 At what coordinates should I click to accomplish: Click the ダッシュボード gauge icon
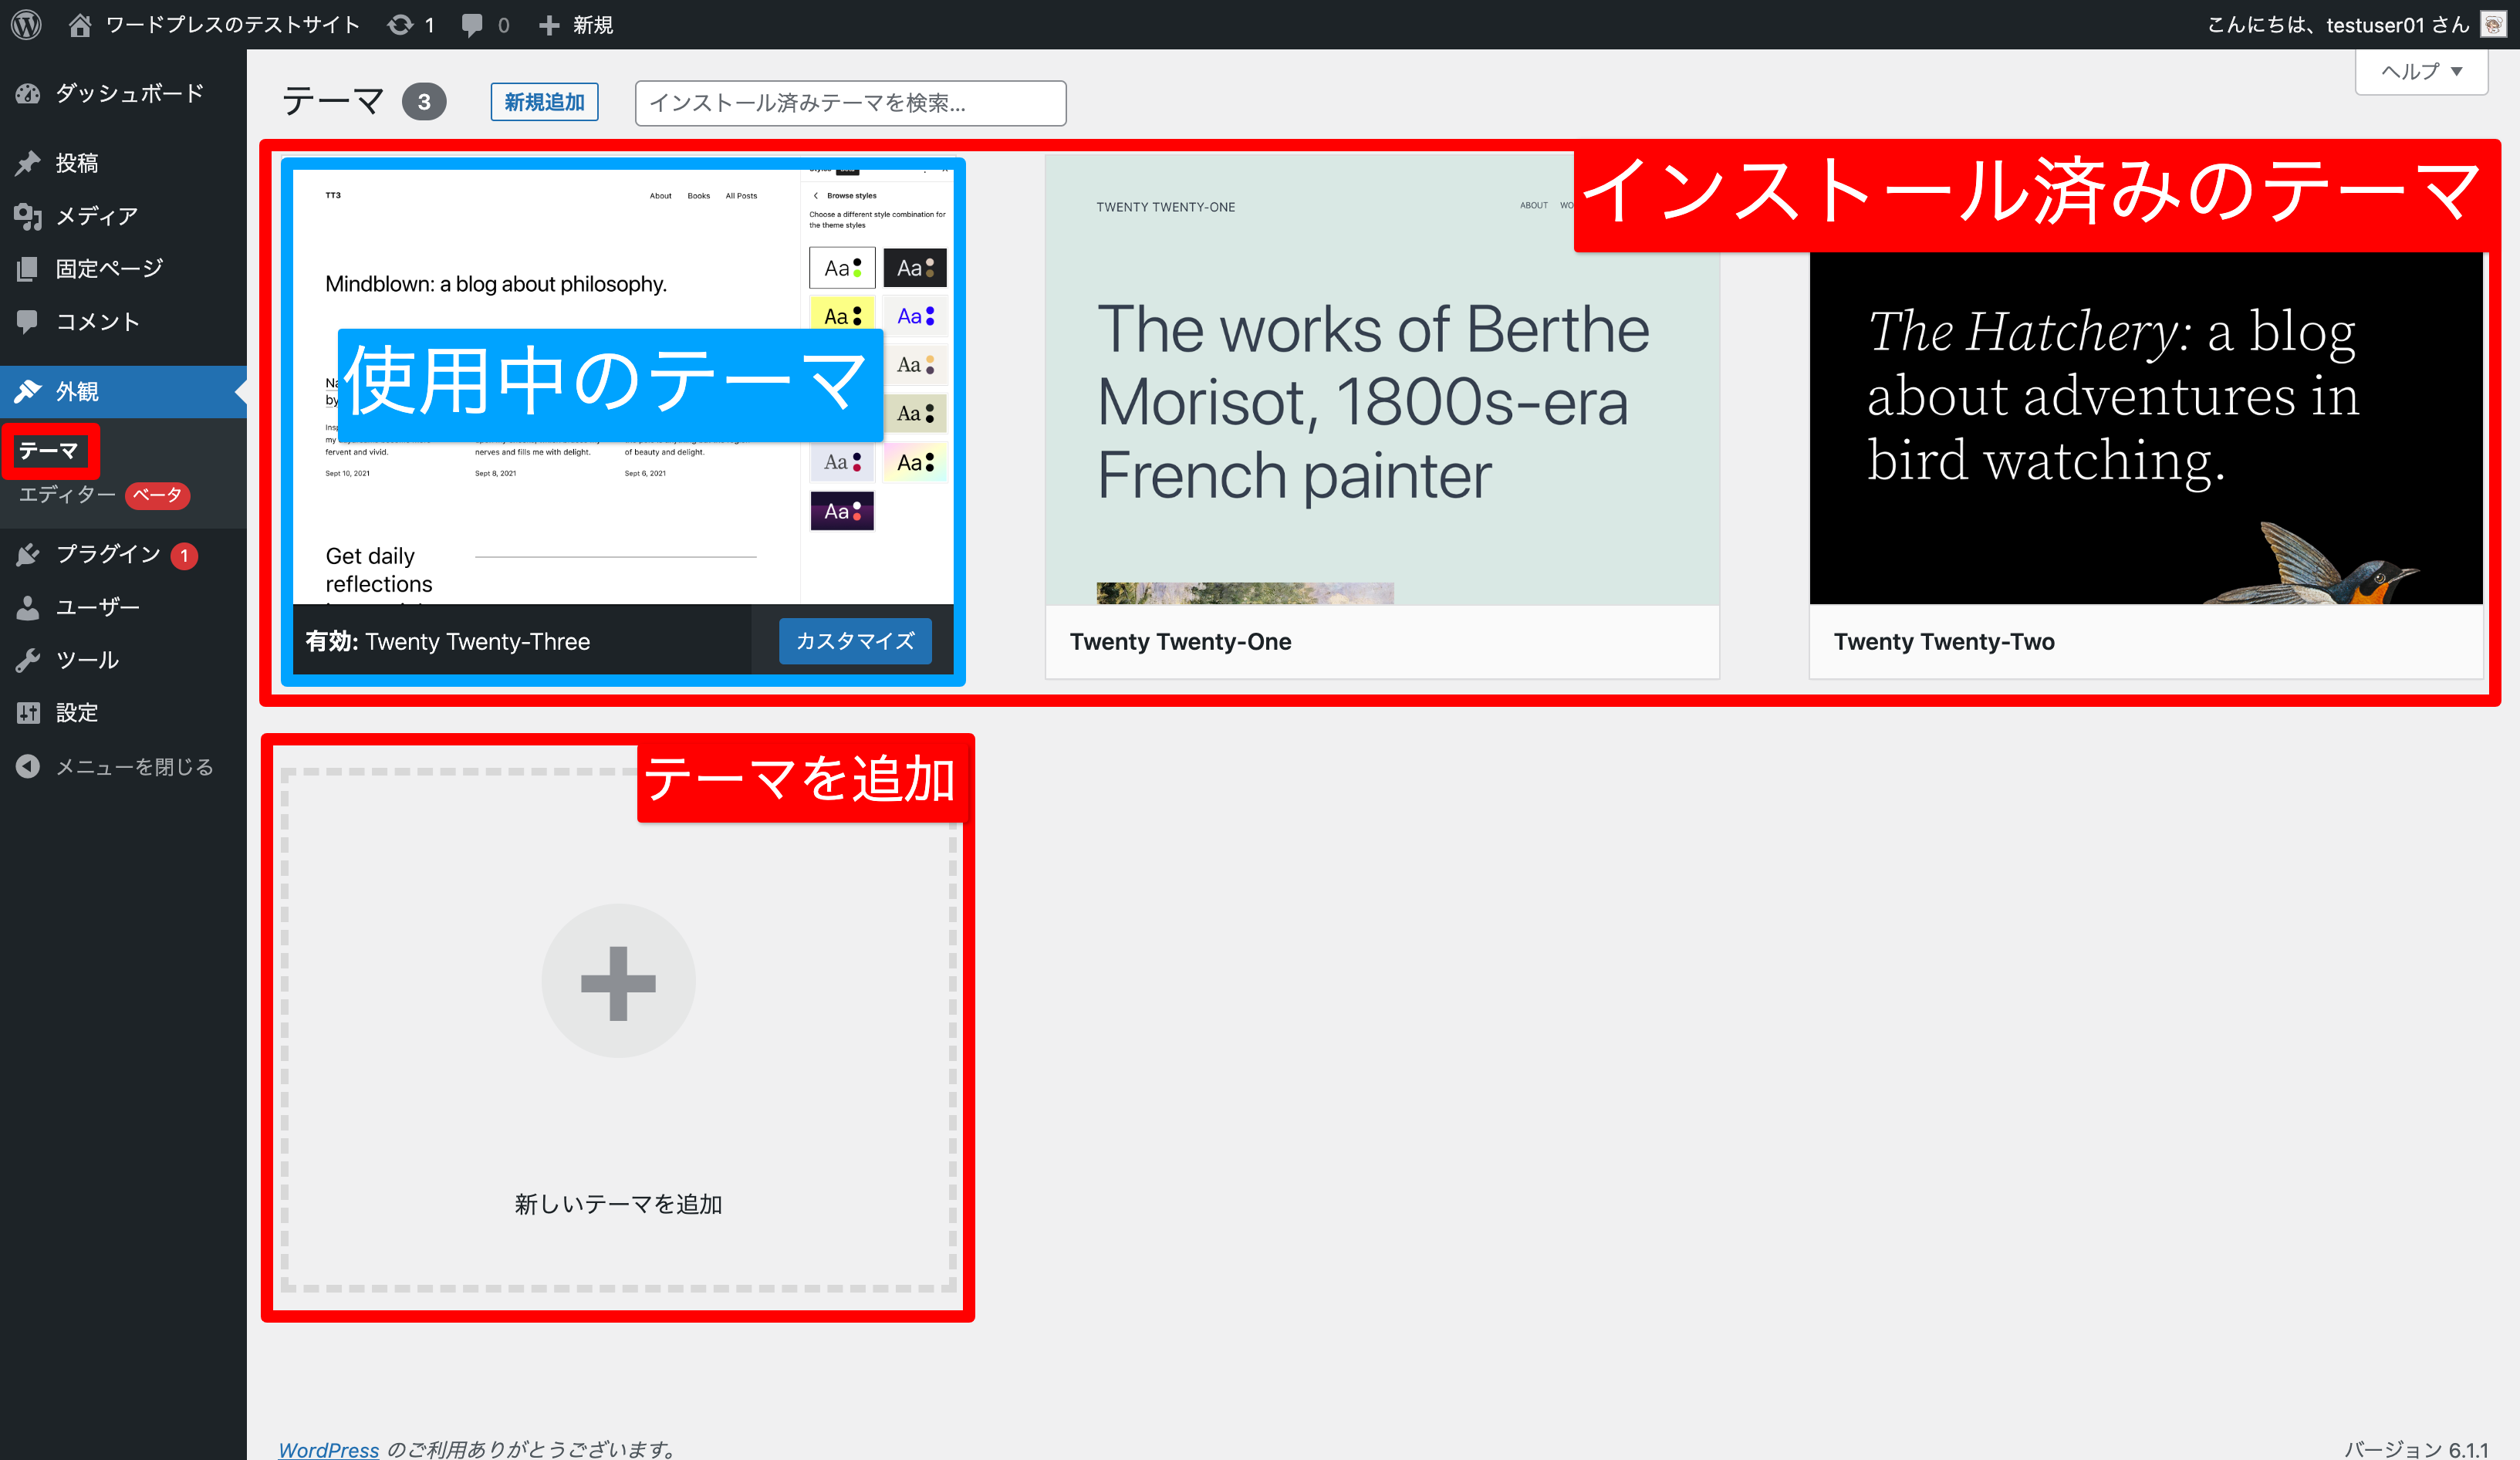(x=28, y=93)
